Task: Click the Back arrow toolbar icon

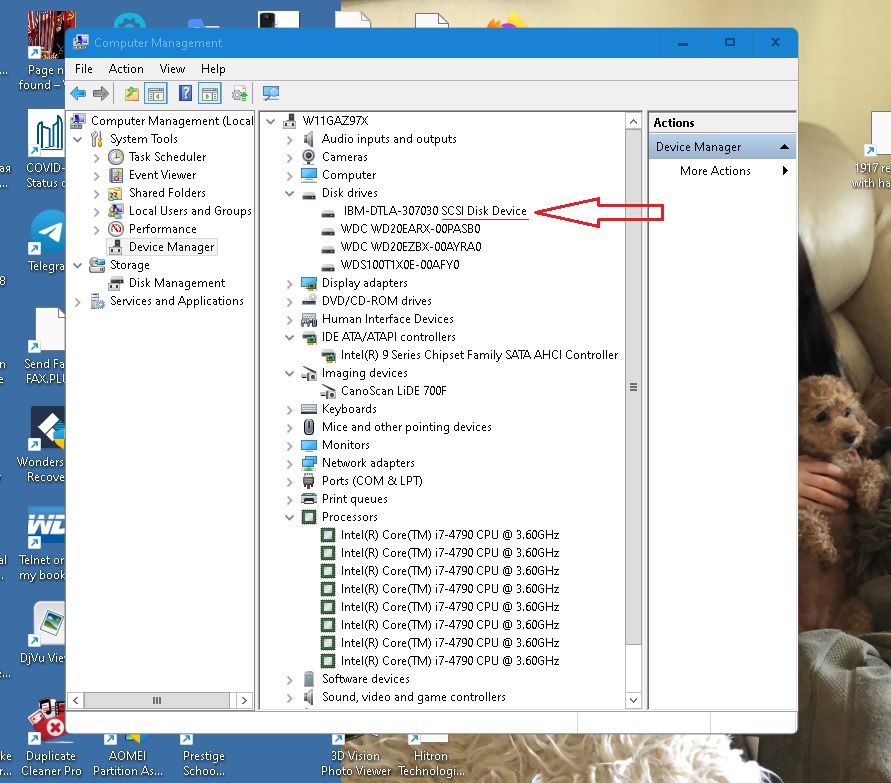Action: click(x=78, y=93)
